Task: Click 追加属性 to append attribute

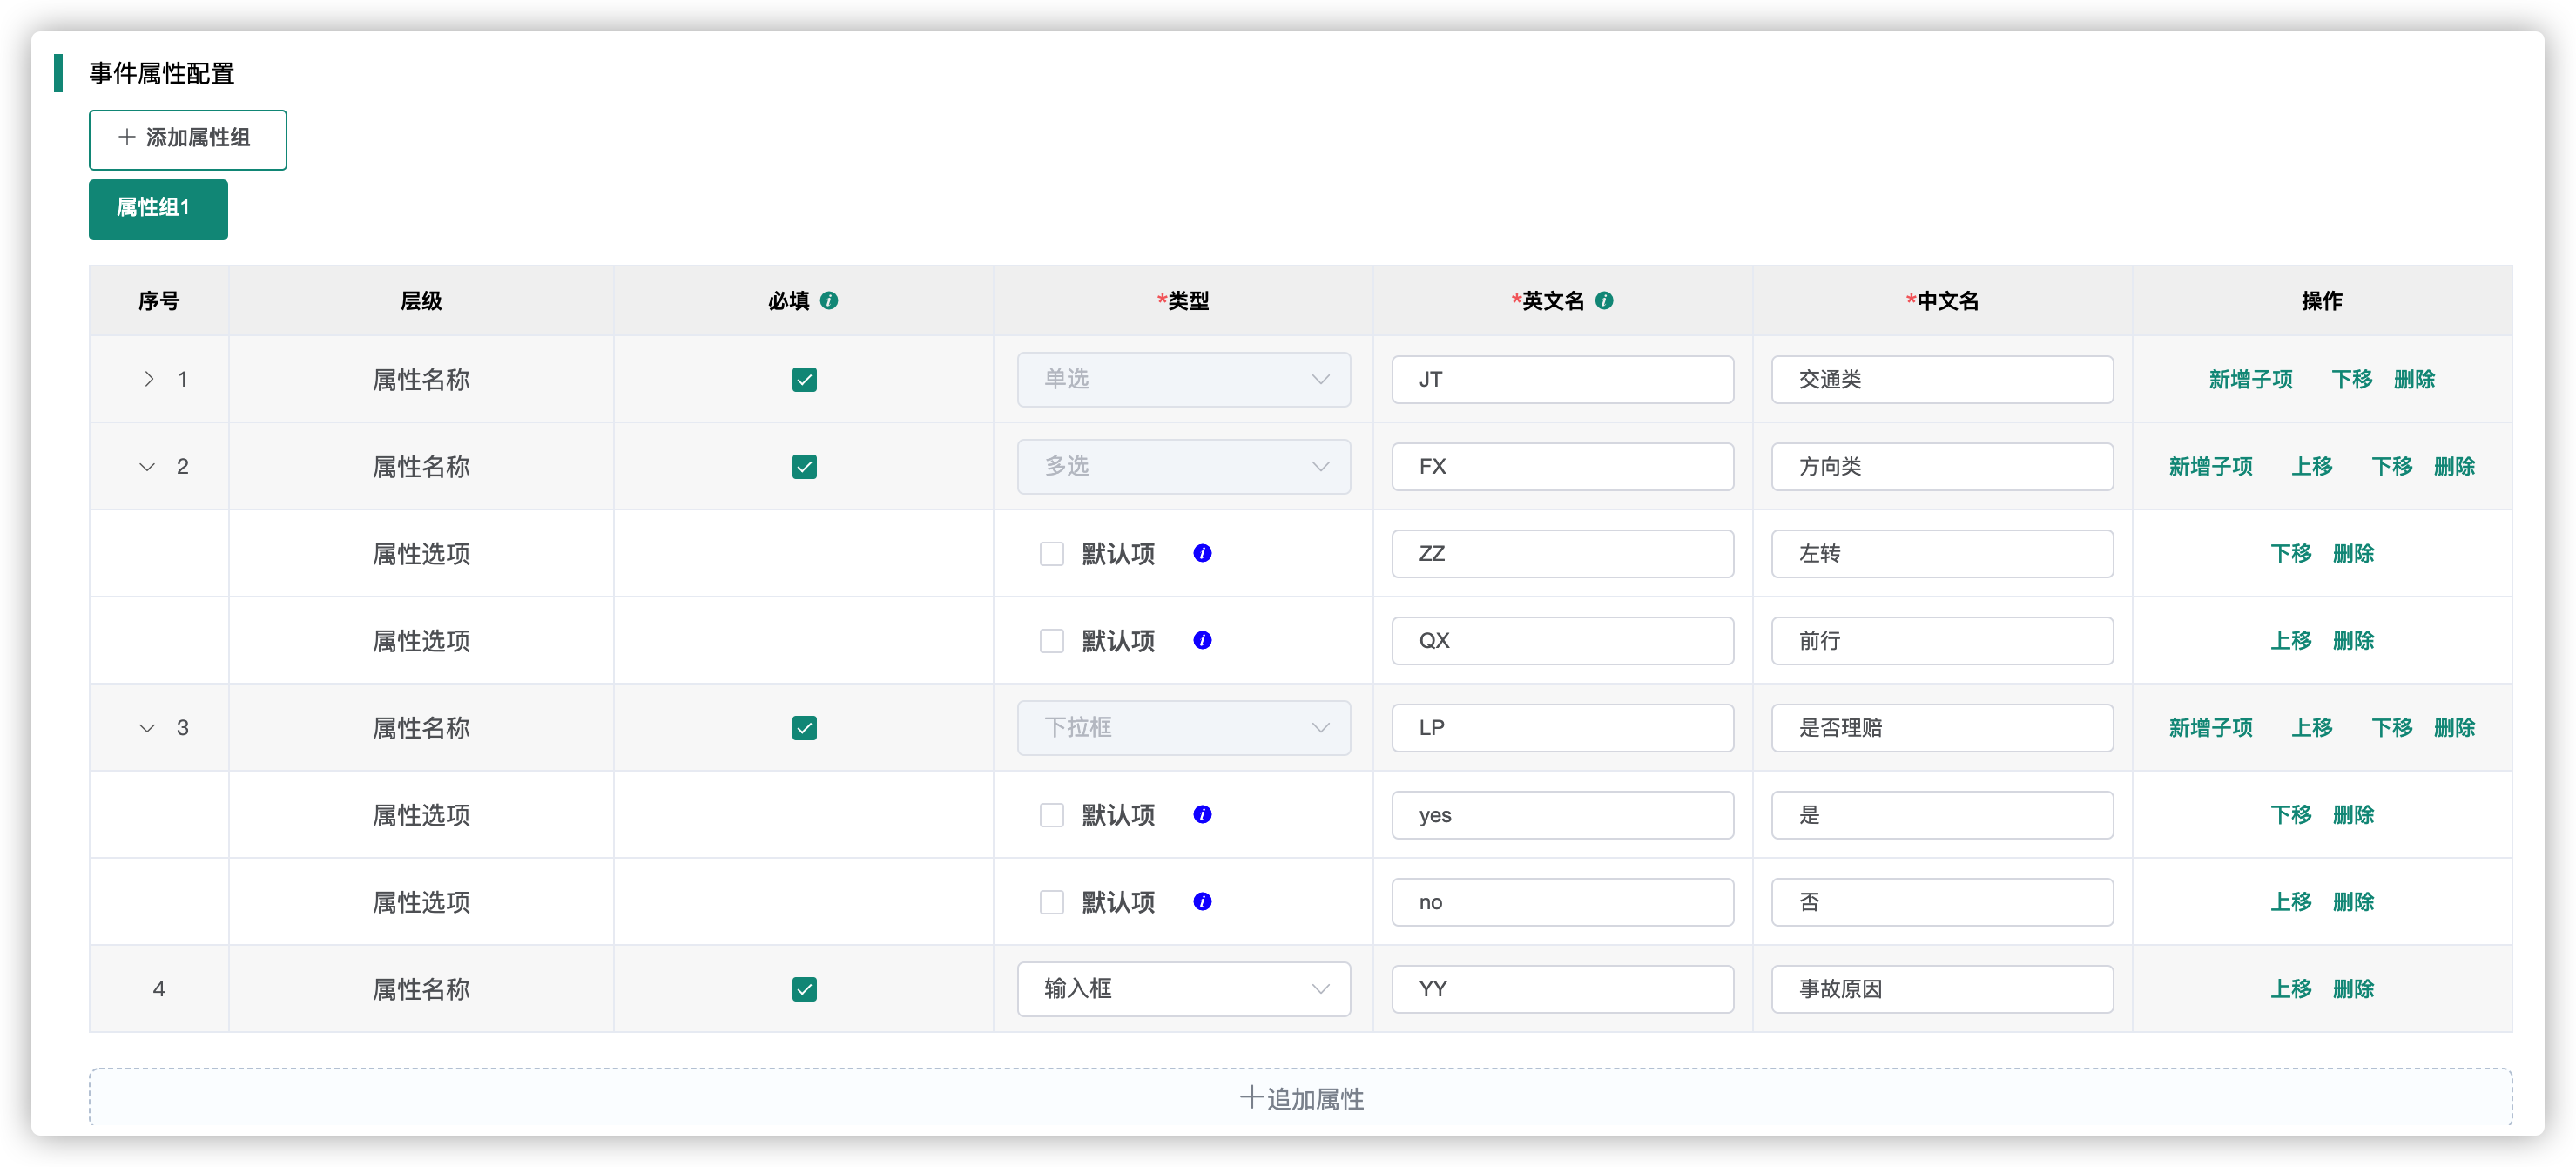Action: [1300, 1097]
